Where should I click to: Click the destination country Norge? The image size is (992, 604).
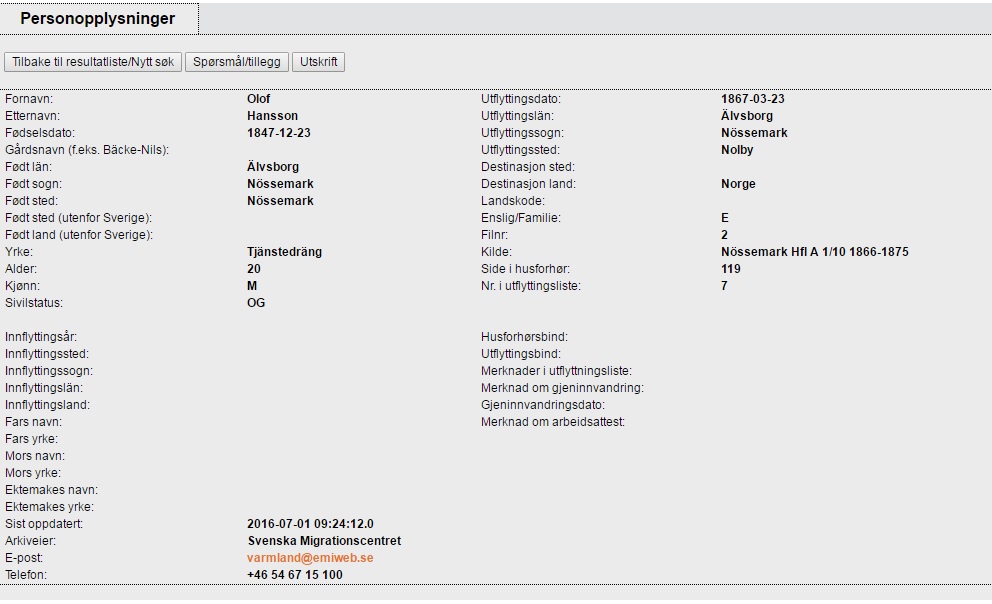coord(738,184)
